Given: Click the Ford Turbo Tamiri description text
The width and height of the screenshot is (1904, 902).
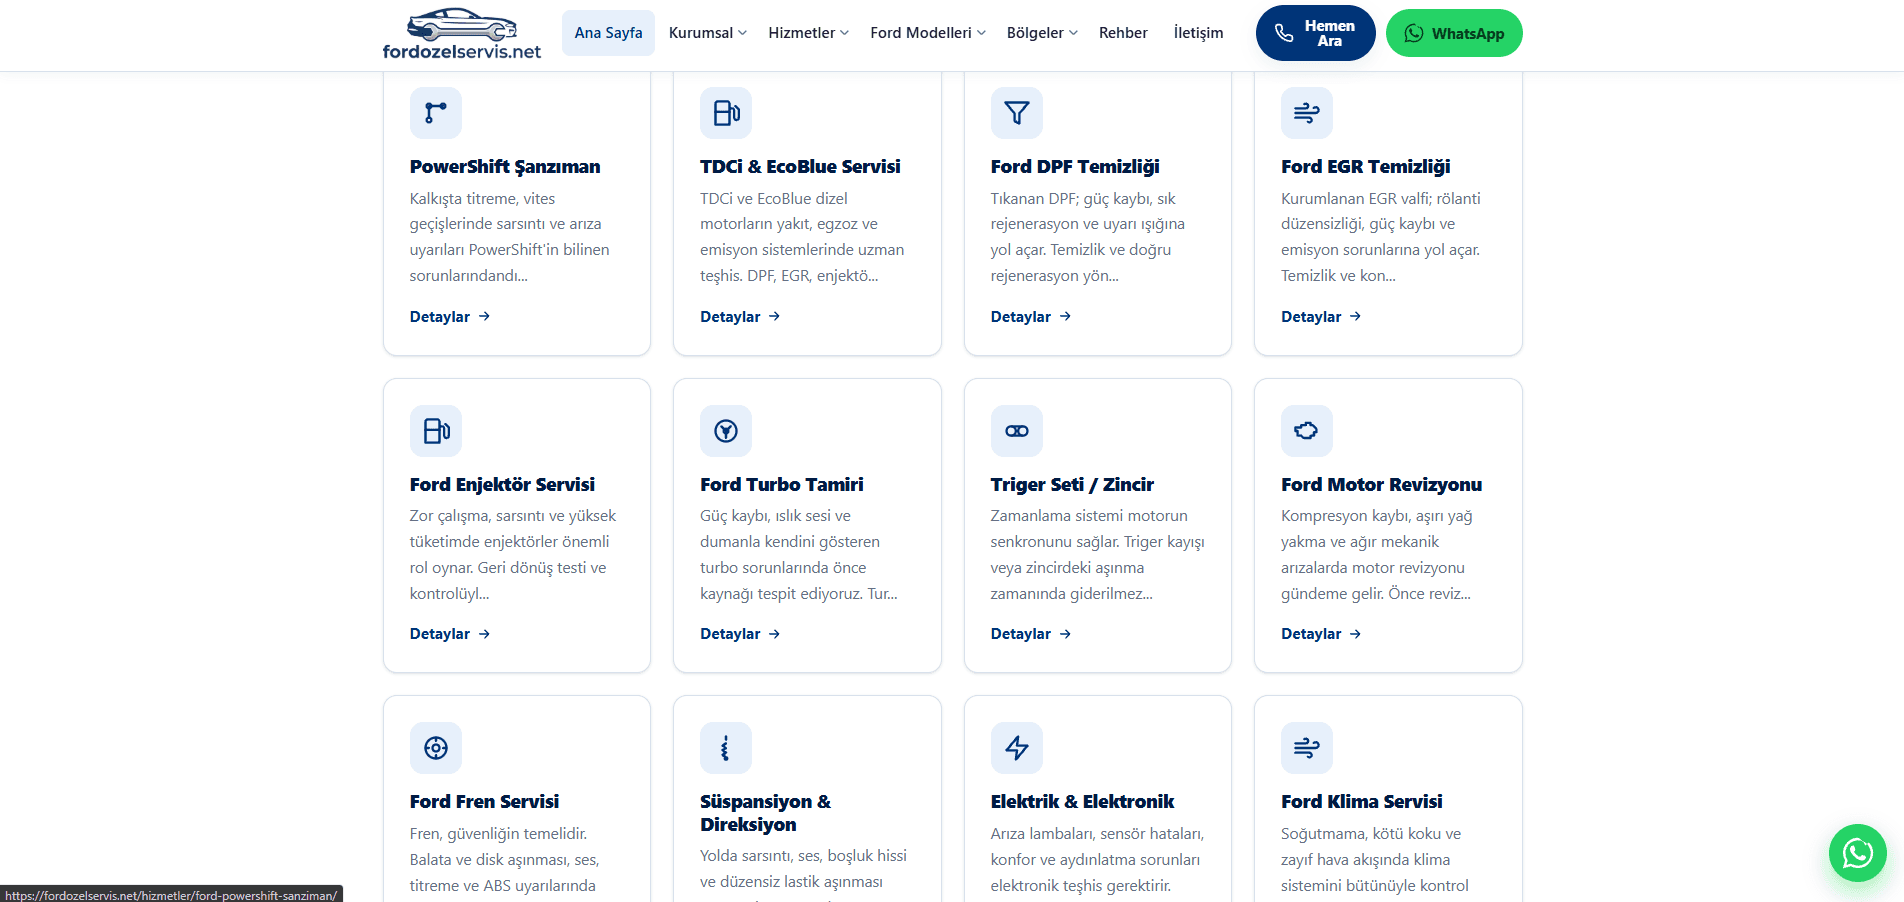Looking at the screenshot, I should click(800, 555).
